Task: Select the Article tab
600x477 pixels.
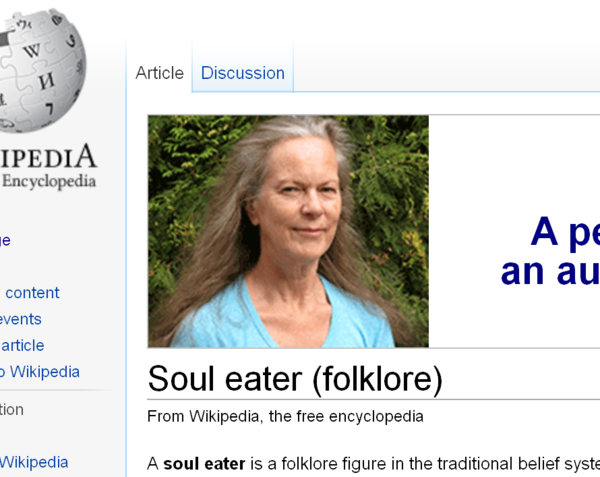Action: tap(160, 73)
